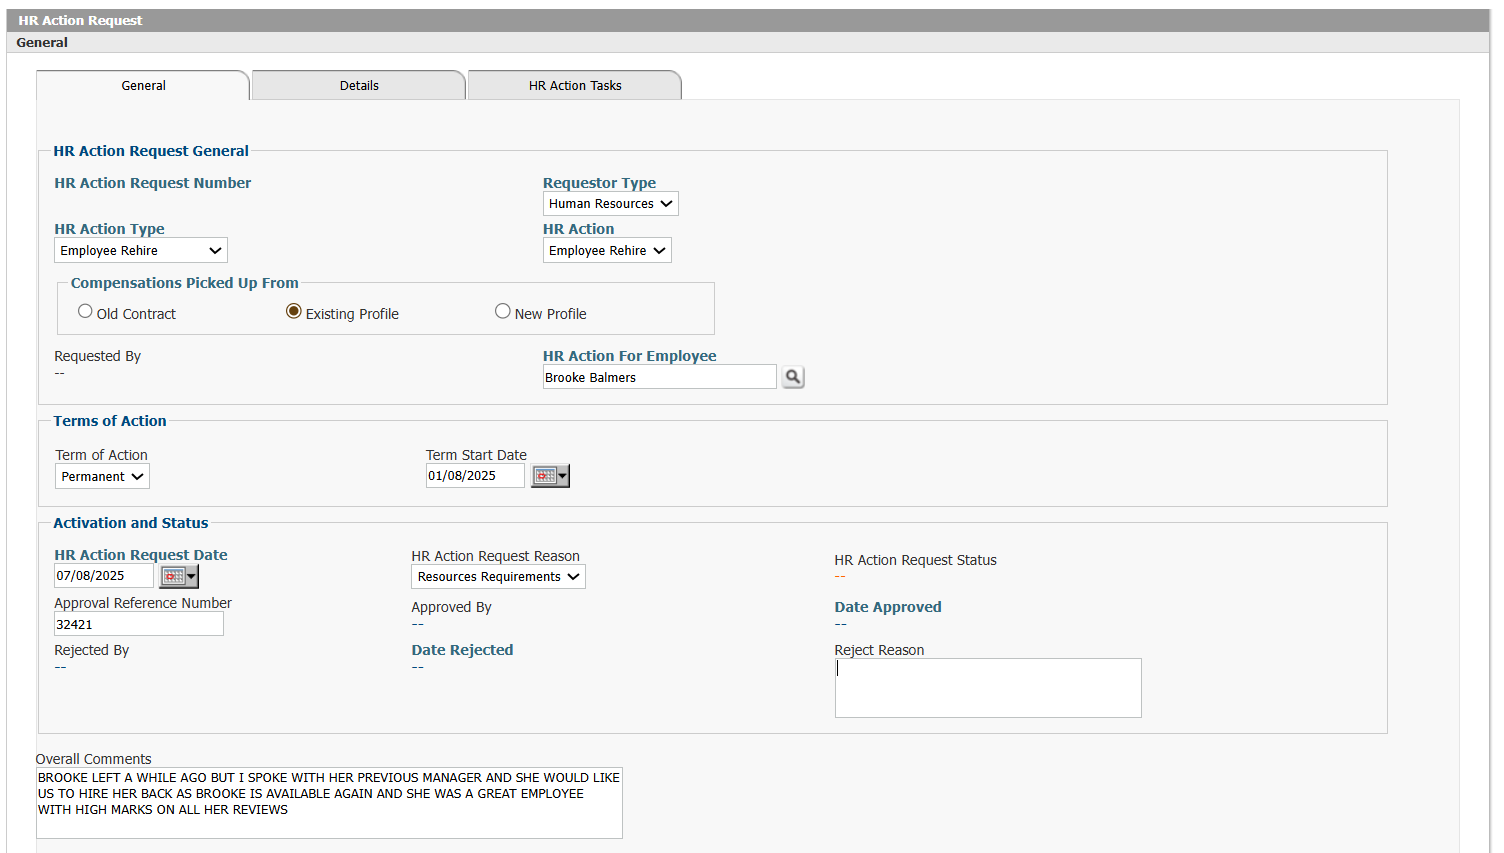
Task: Click the Activation and Status section heading
Action: (131, 523)
